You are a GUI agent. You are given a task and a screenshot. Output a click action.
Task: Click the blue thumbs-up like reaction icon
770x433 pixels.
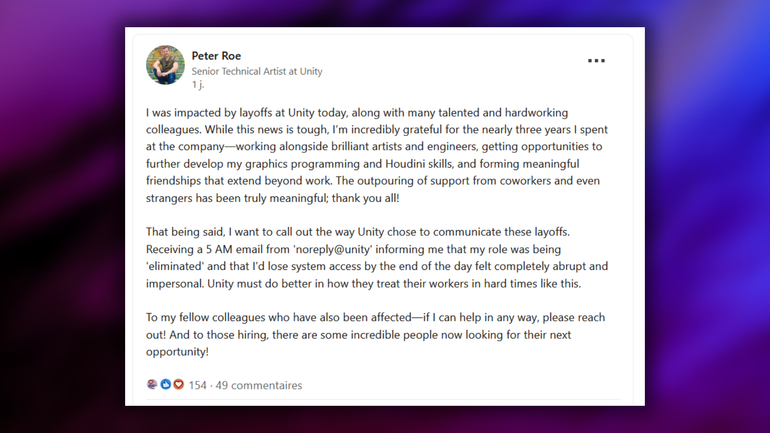point(166,385)
